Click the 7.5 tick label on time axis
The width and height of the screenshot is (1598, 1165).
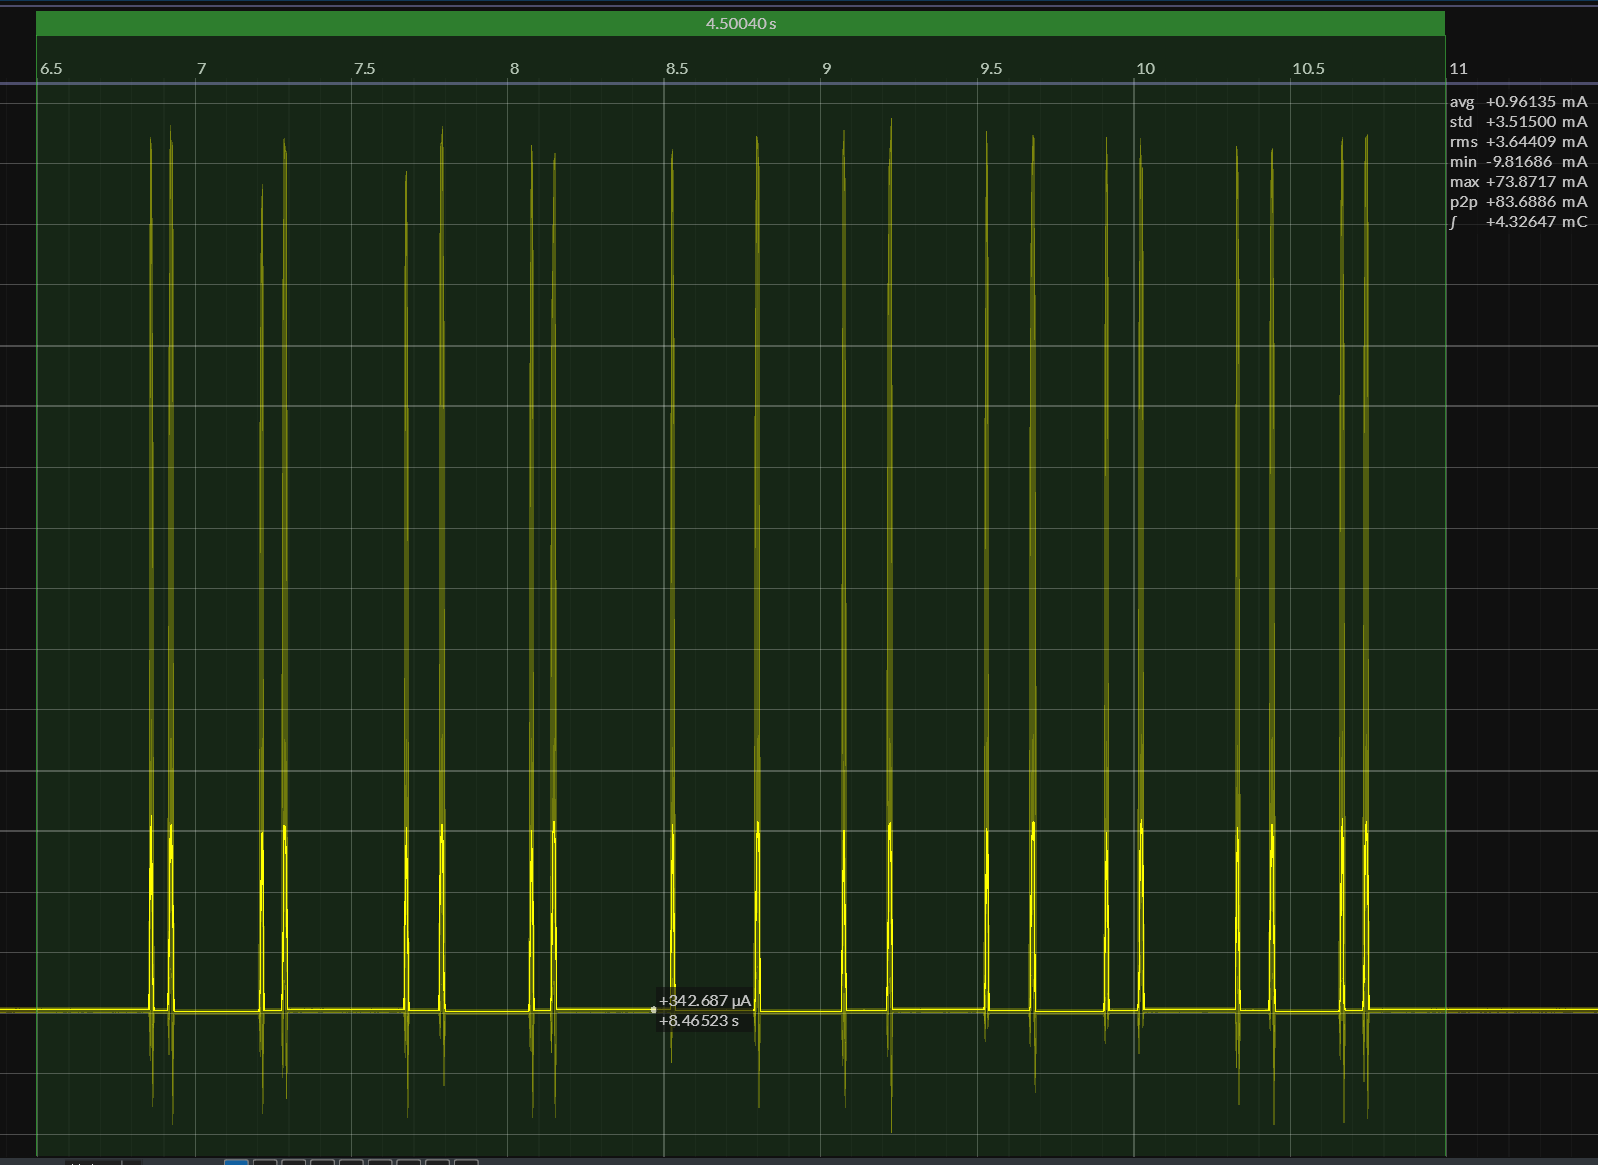[364, 69]
